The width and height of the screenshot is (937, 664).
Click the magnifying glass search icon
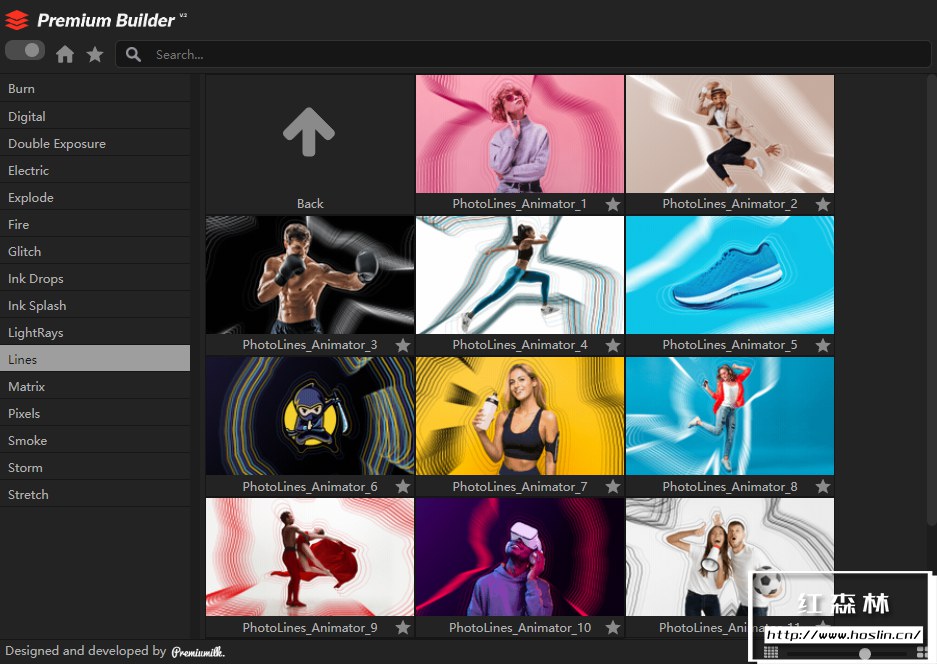coord(133,54)
